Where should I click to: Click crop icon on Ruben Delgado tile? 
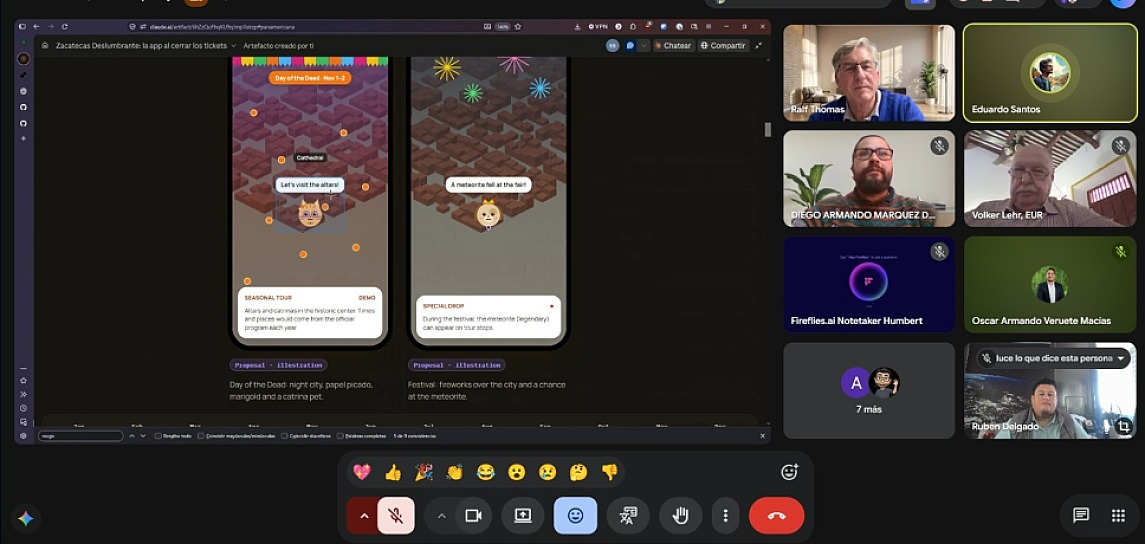1124,425
